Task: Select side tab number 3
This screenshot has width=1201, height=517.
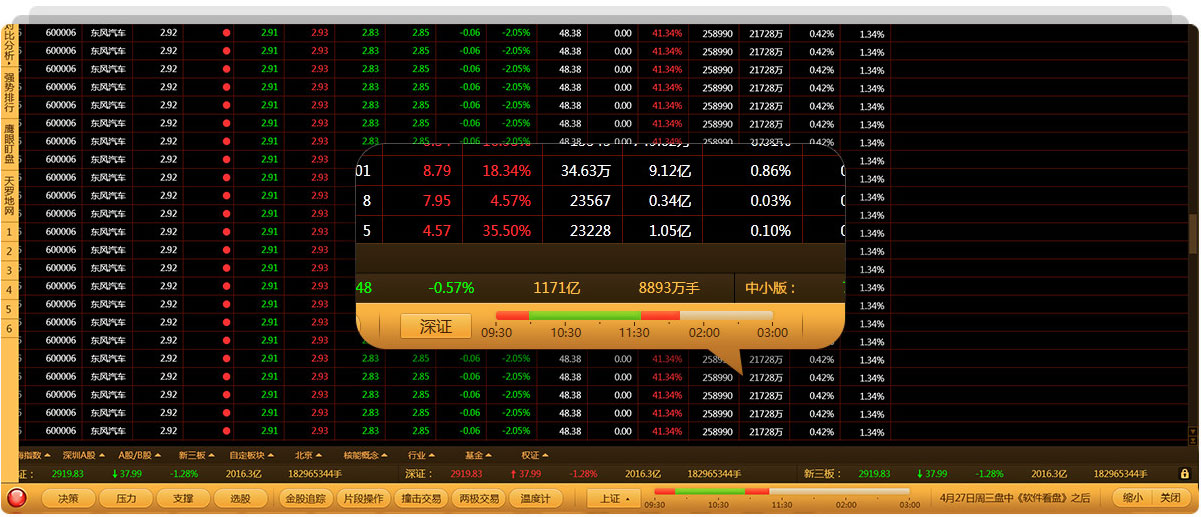Action: coord(9,270)
